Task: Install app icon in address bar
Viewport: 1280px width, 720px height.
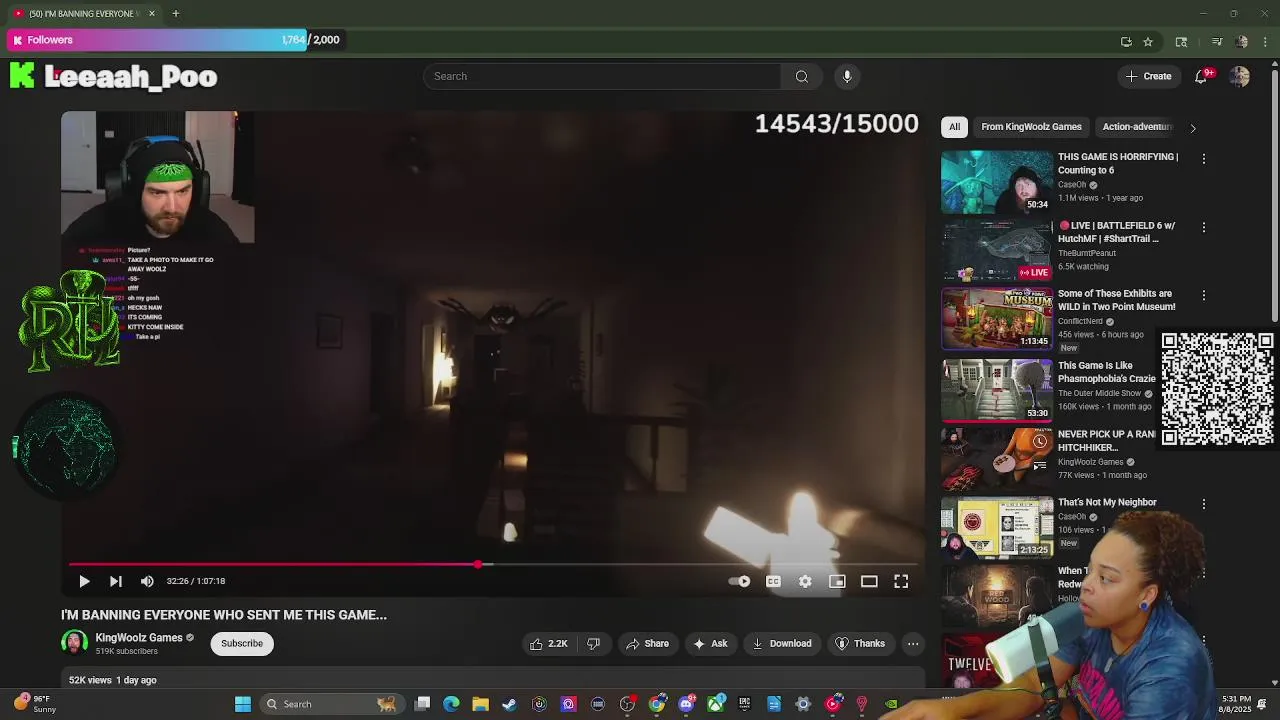Action: (1126, 42)
